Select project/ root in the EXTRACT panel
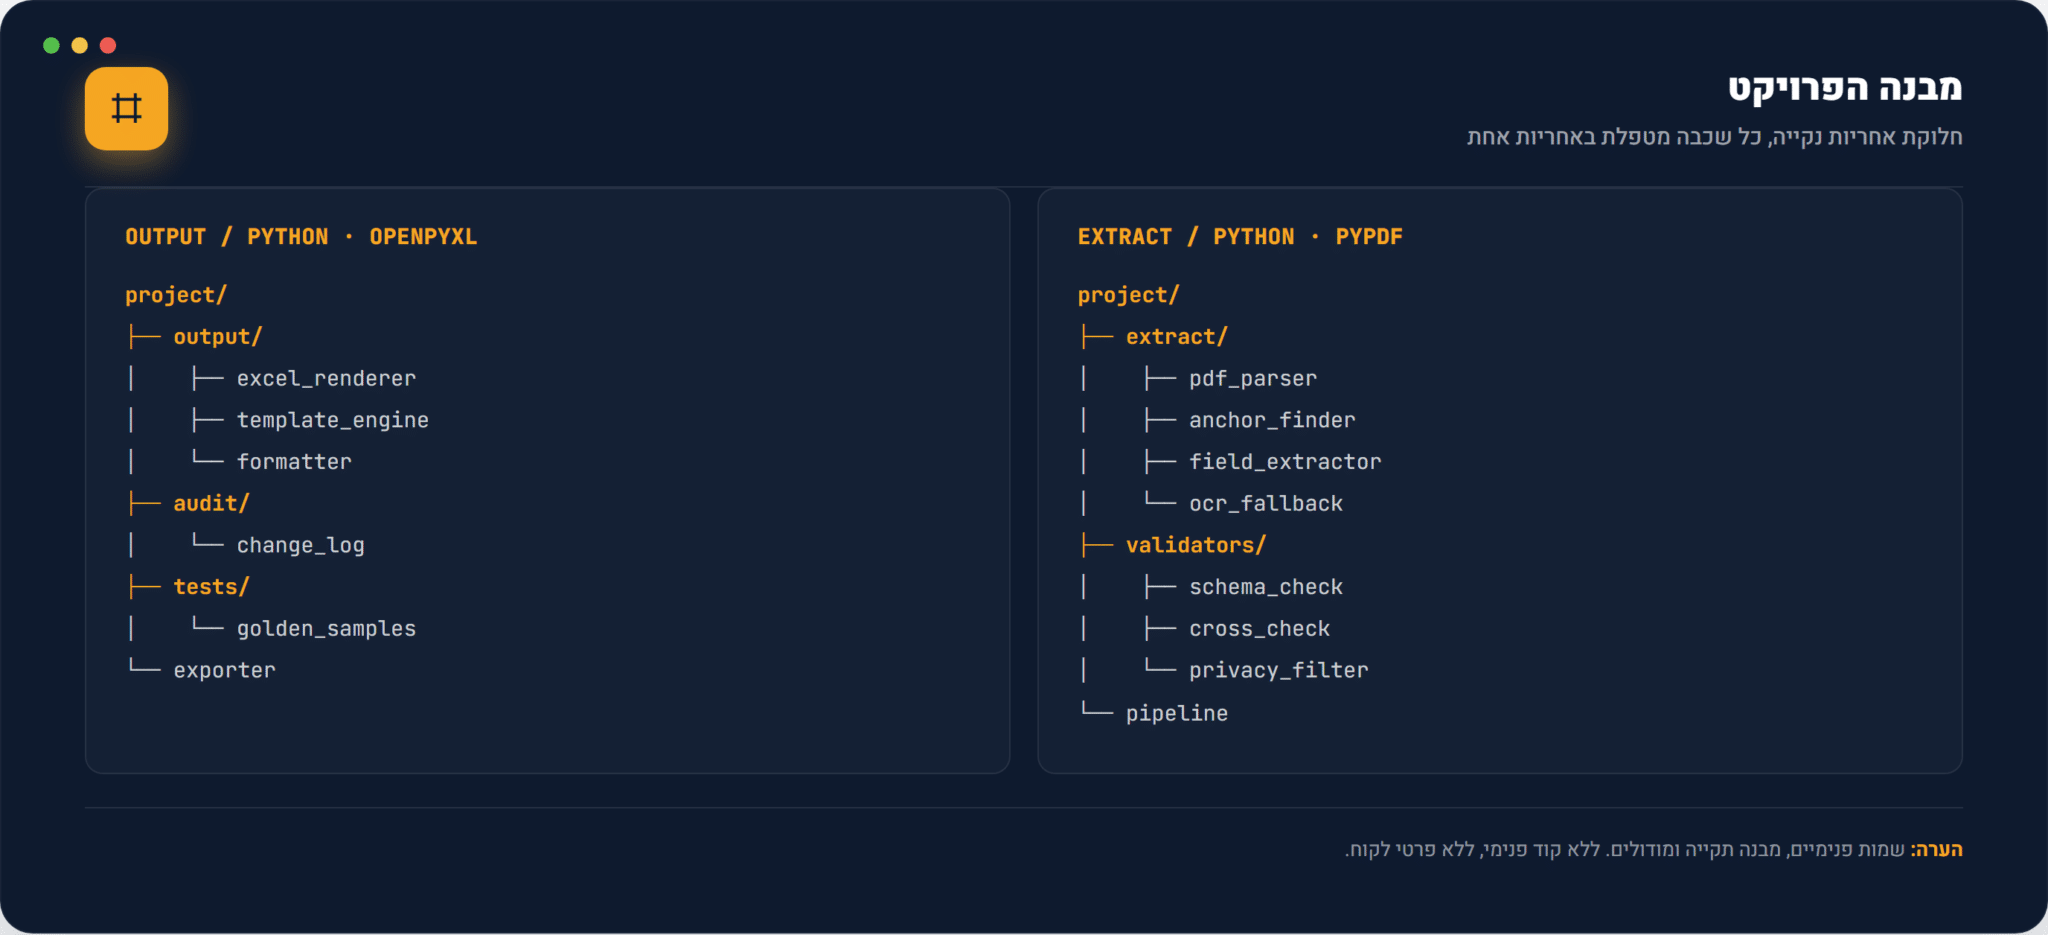This screenshot has height=935, width=2048. click(1128, 295)
